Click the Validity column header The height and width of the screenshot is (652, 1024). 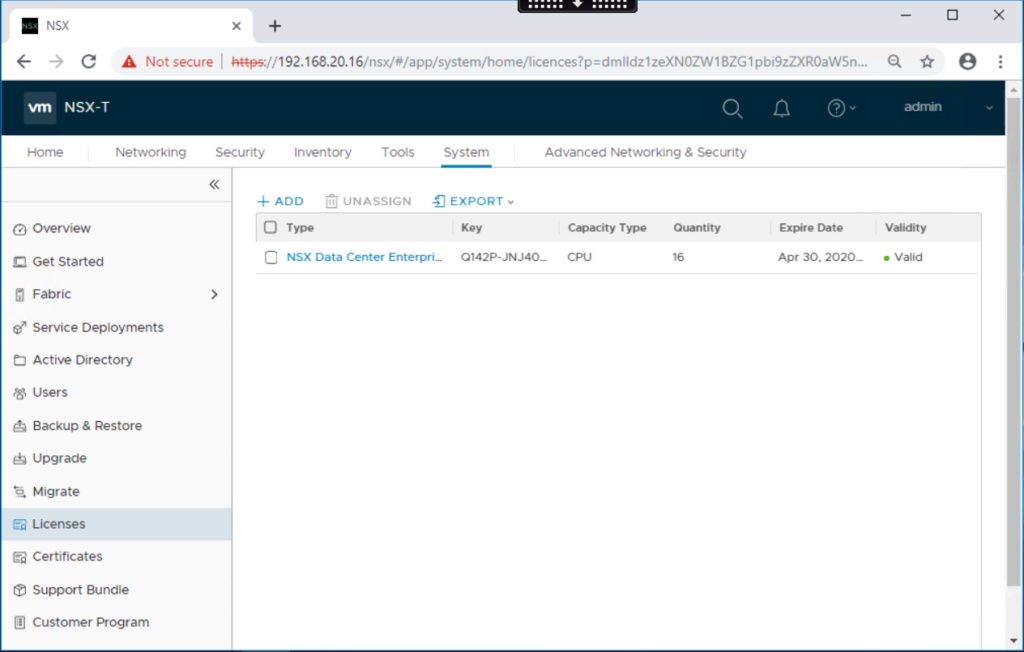coord(905,227)
